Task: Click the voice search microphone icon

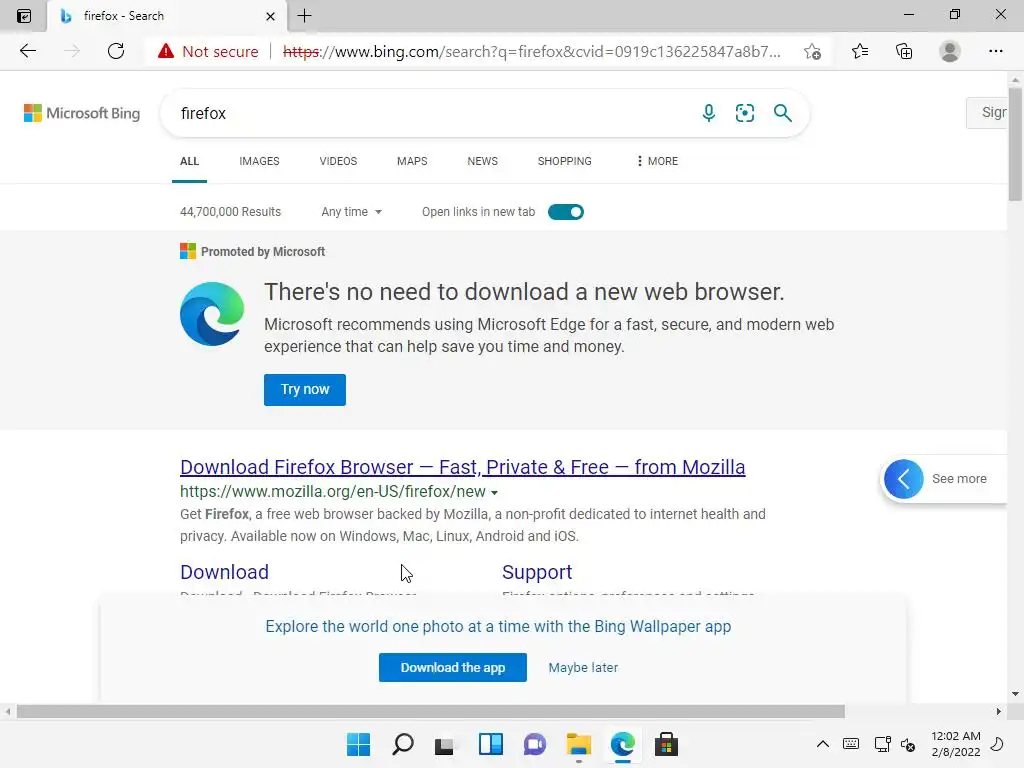Action: [x=709, y=113]
